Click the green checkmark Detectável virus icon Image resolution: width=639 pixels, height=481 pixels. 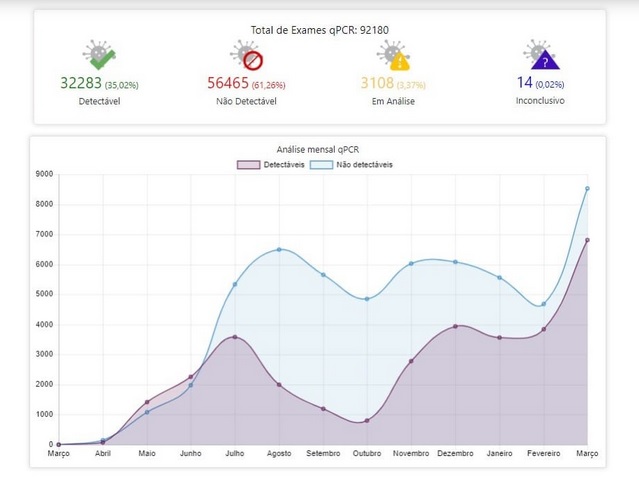click(x=98, y=56)
